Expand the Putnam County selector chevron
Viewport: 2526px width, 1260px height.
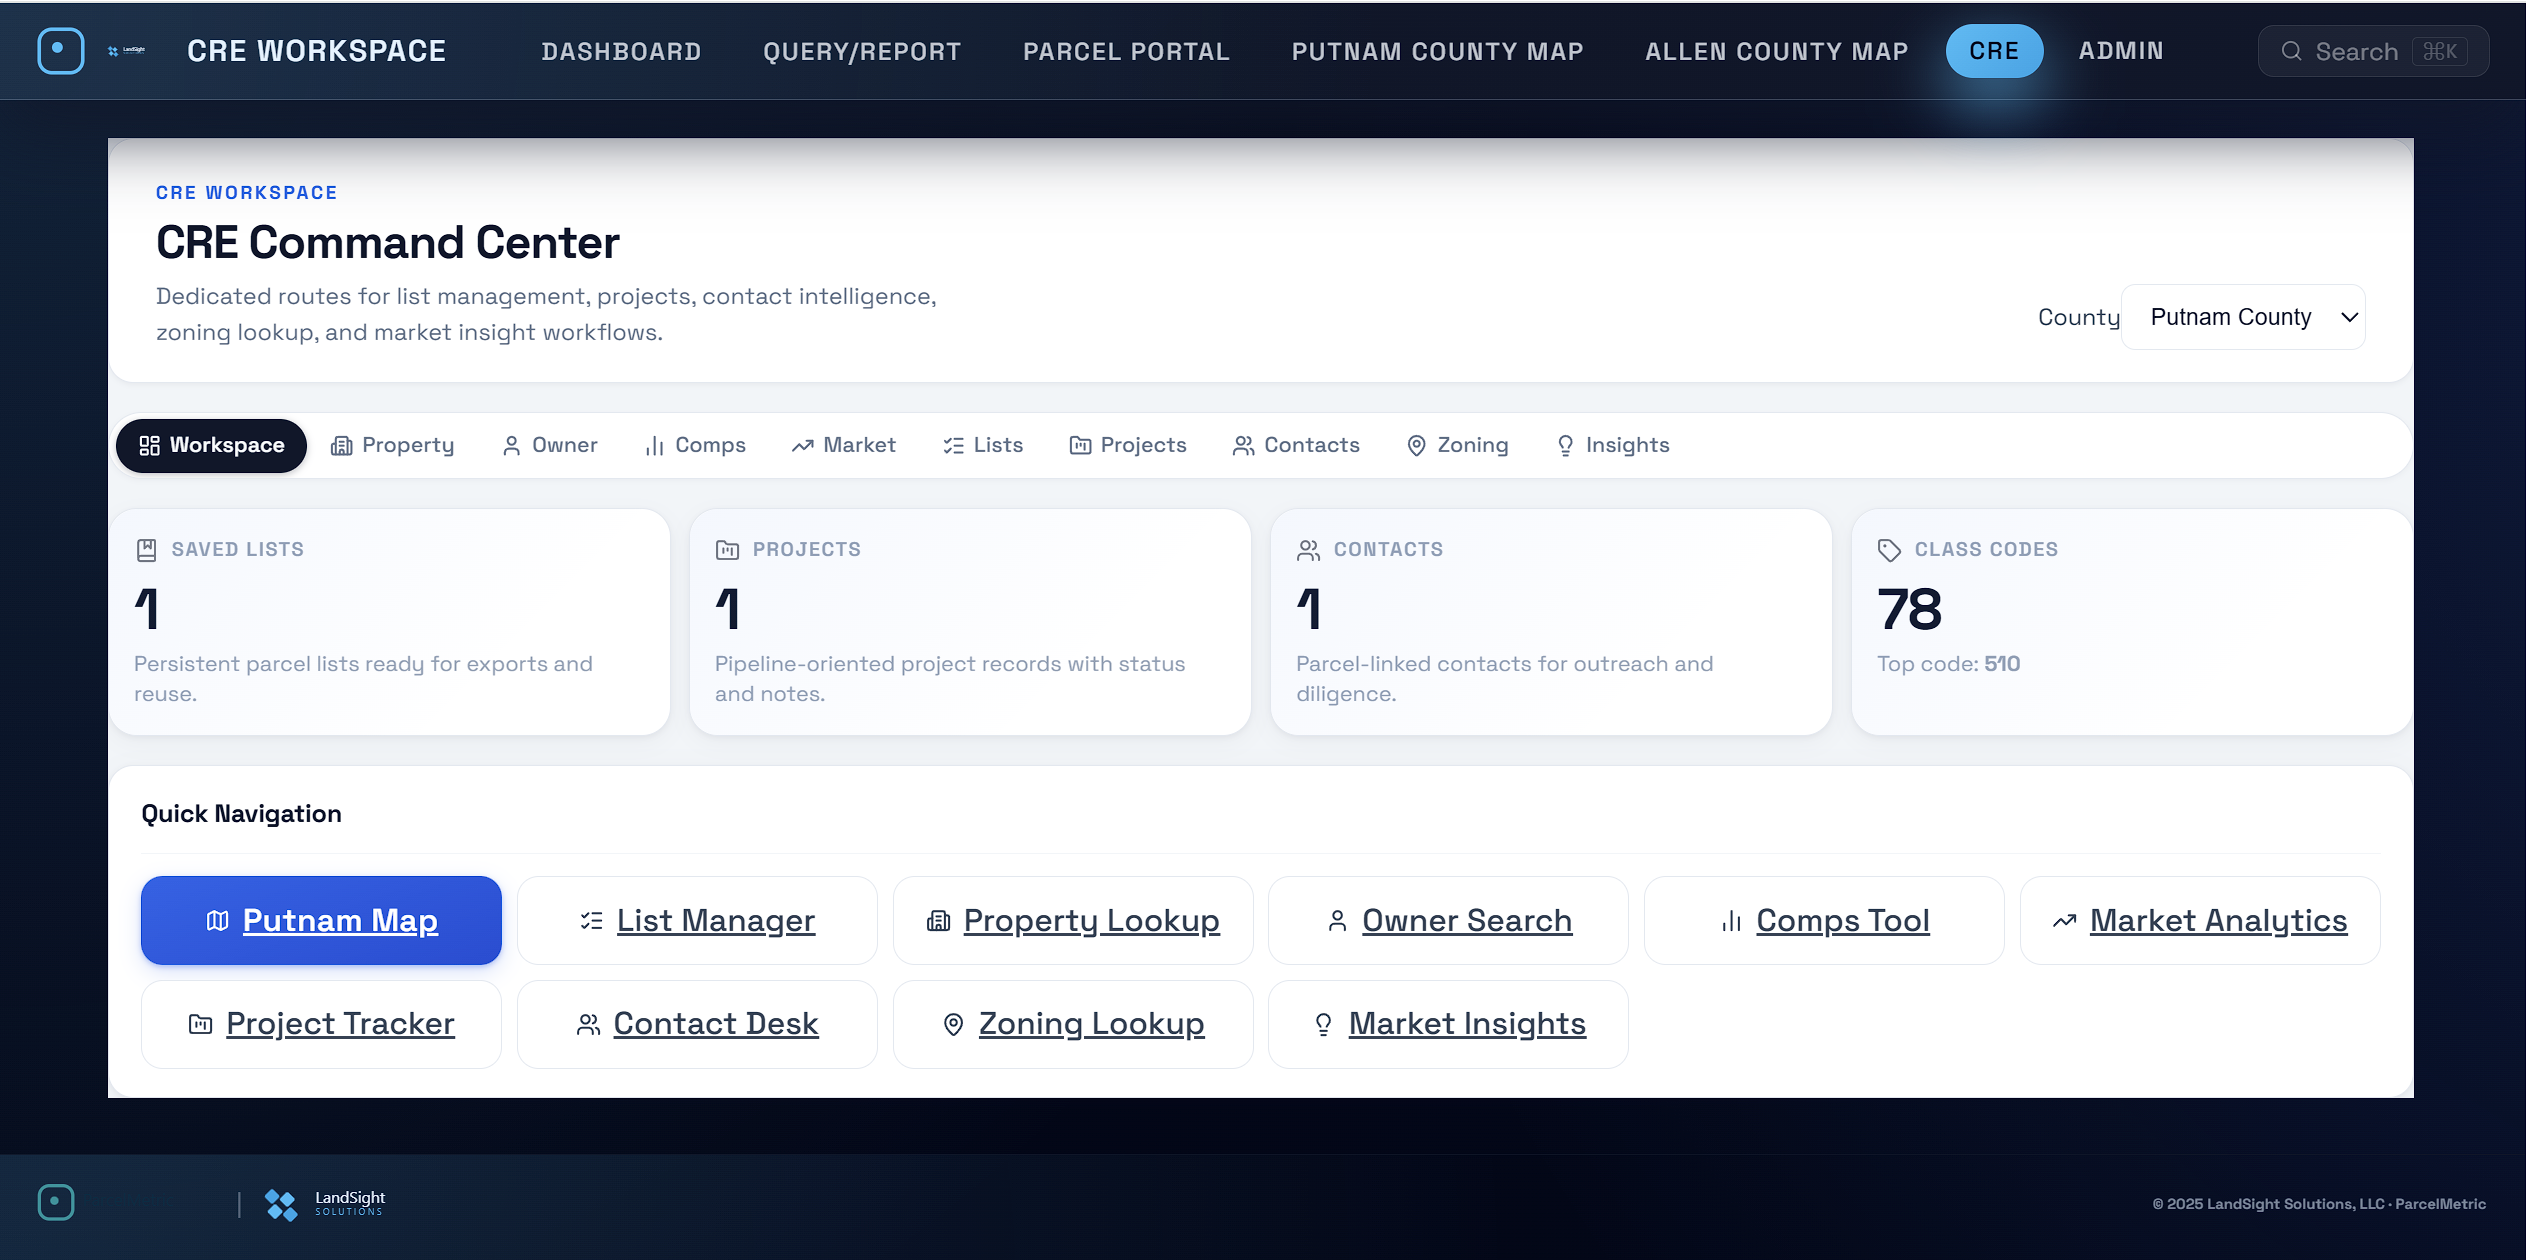(2348, 316)
